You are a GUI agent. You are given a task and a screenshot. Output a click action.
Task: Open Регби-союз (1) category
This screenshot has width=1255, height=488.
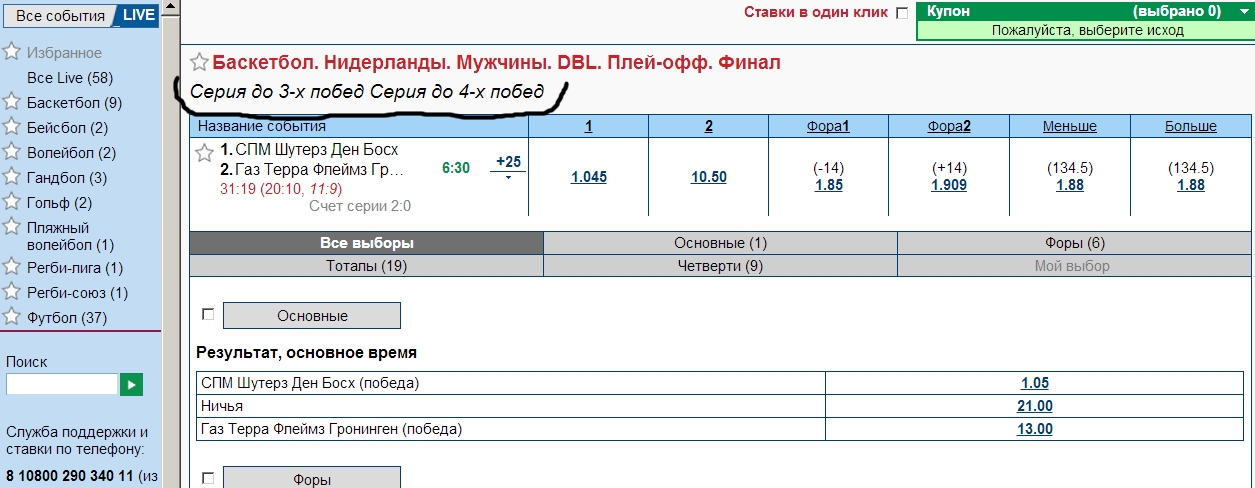(x=78, y=292)
